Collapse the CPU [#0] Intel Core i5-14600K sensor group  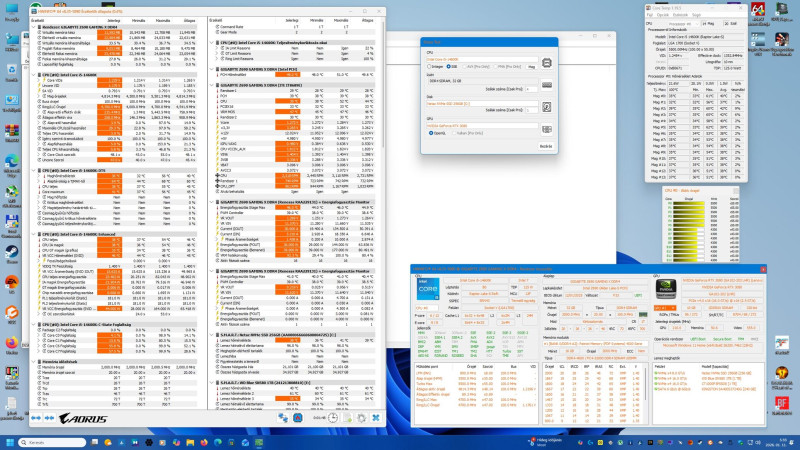34,74
